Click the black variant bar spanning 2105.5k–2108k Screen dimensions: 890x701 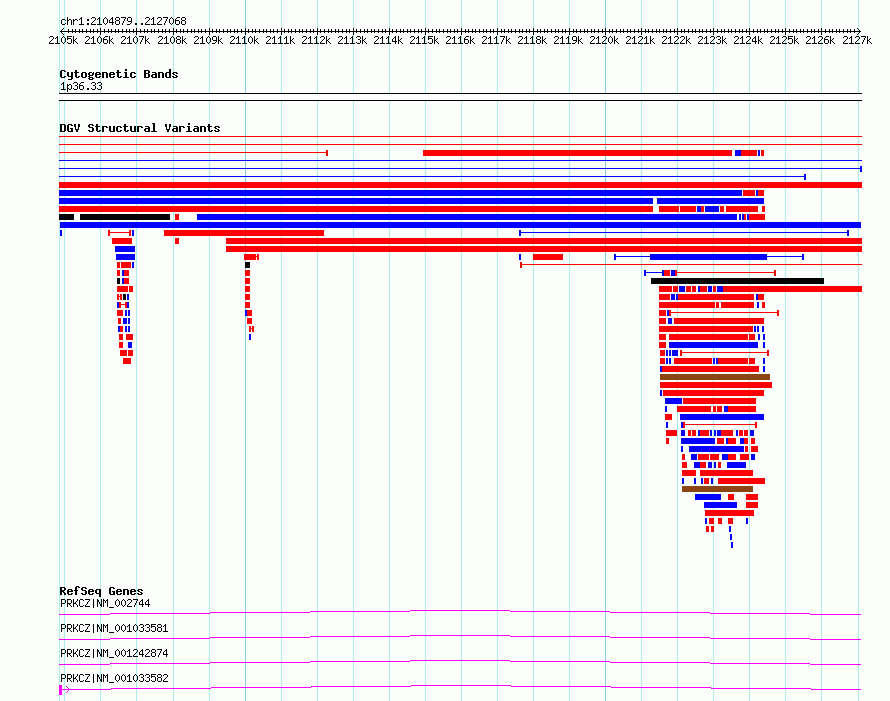coord(125,217)
